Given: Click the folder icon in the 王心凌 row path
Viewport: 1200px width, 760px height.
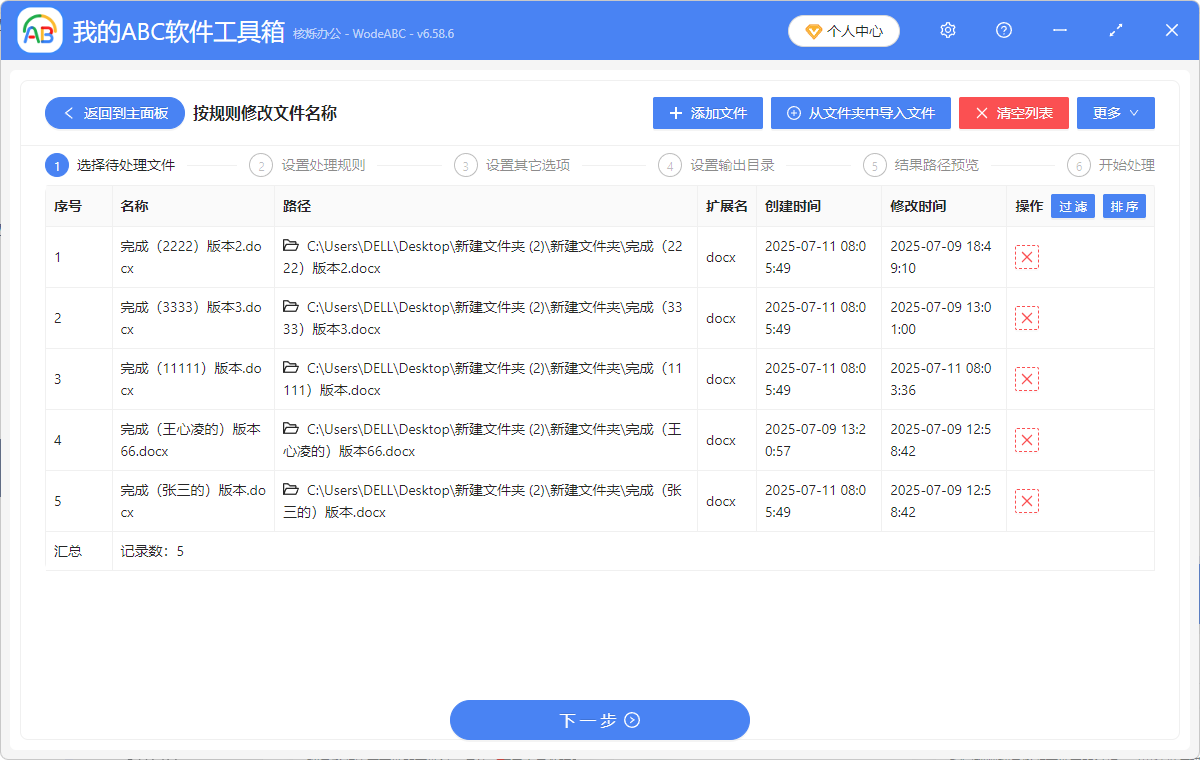Looking at the screenshot, I should [x=291, y=429].
